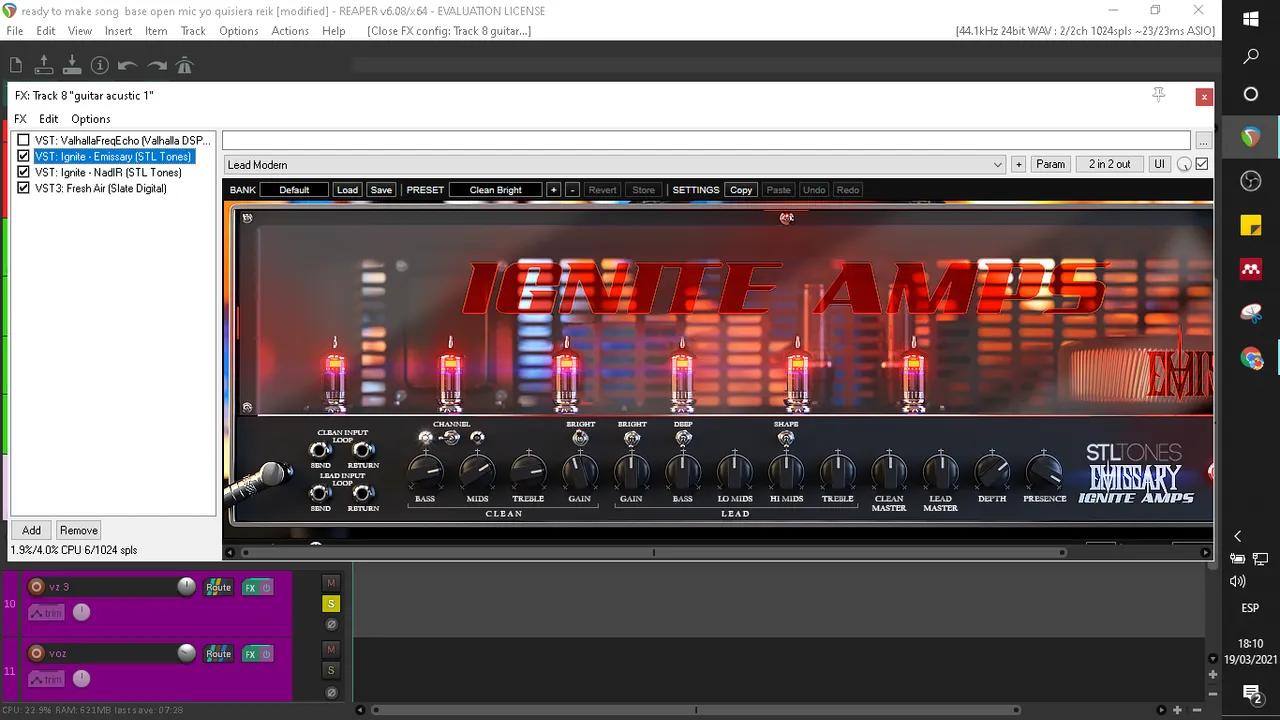
Task: Open Route for track voz
Action: pyautogui.click(x=219, y=653)
